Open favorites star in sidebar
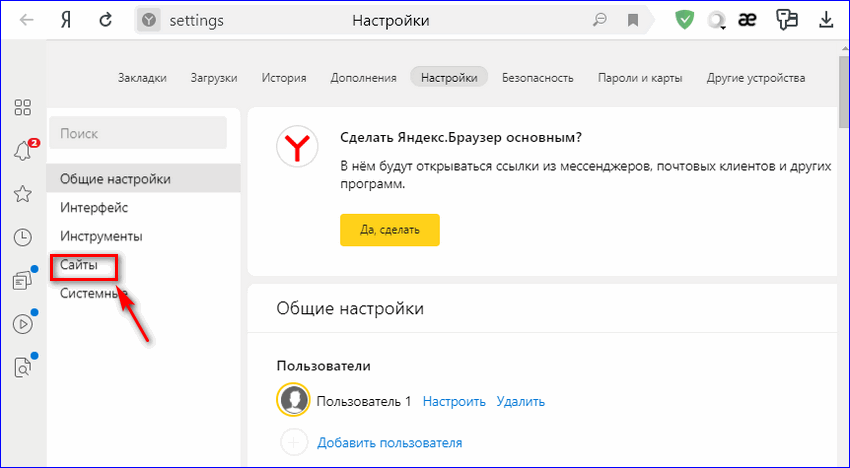 (23, 194)
